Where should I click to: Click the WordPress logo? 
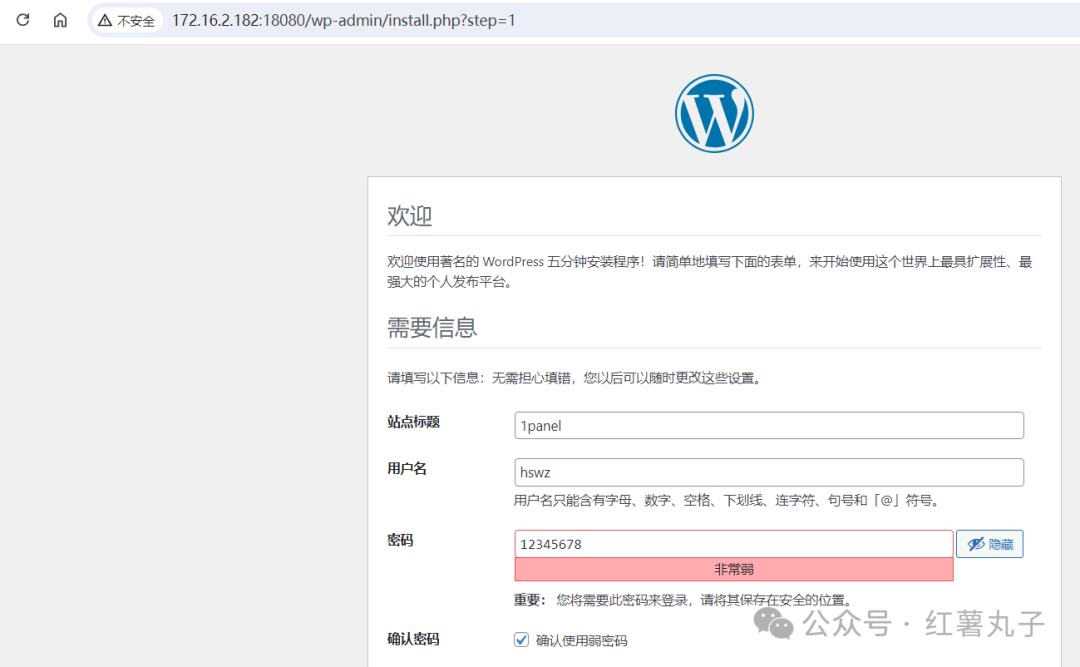714,113
